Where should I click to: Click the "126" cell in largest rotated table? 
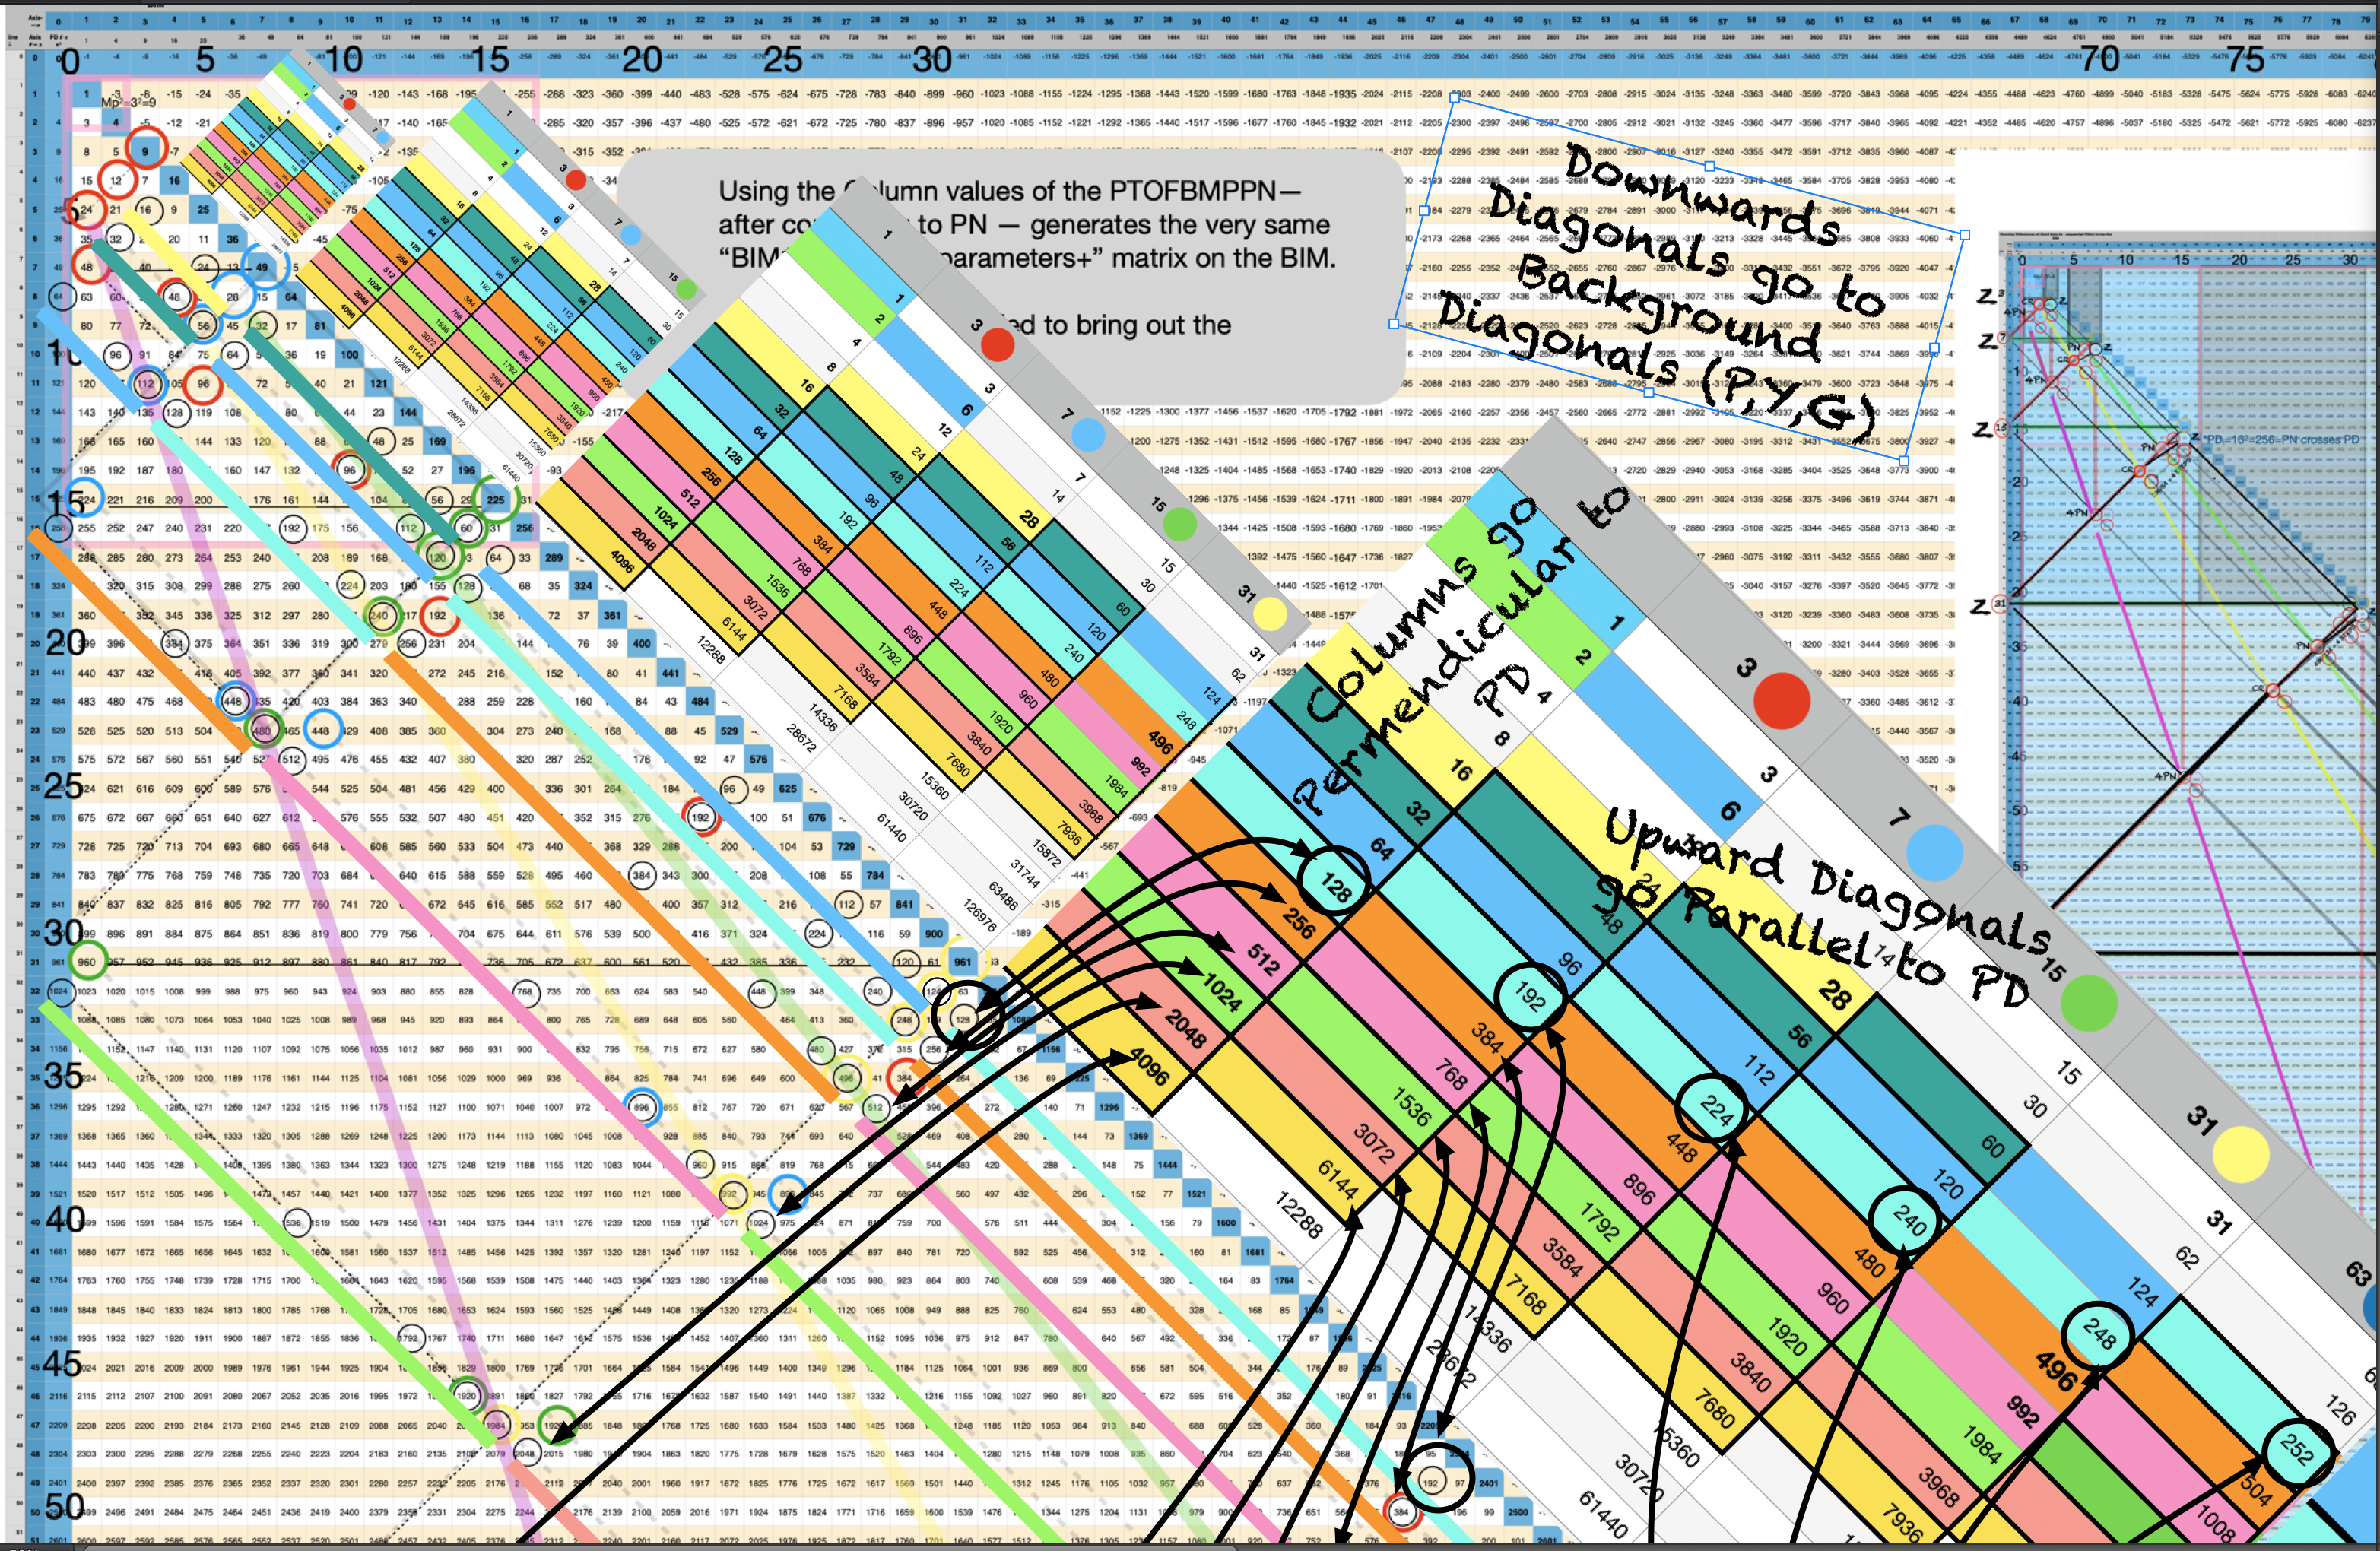2340,1410
